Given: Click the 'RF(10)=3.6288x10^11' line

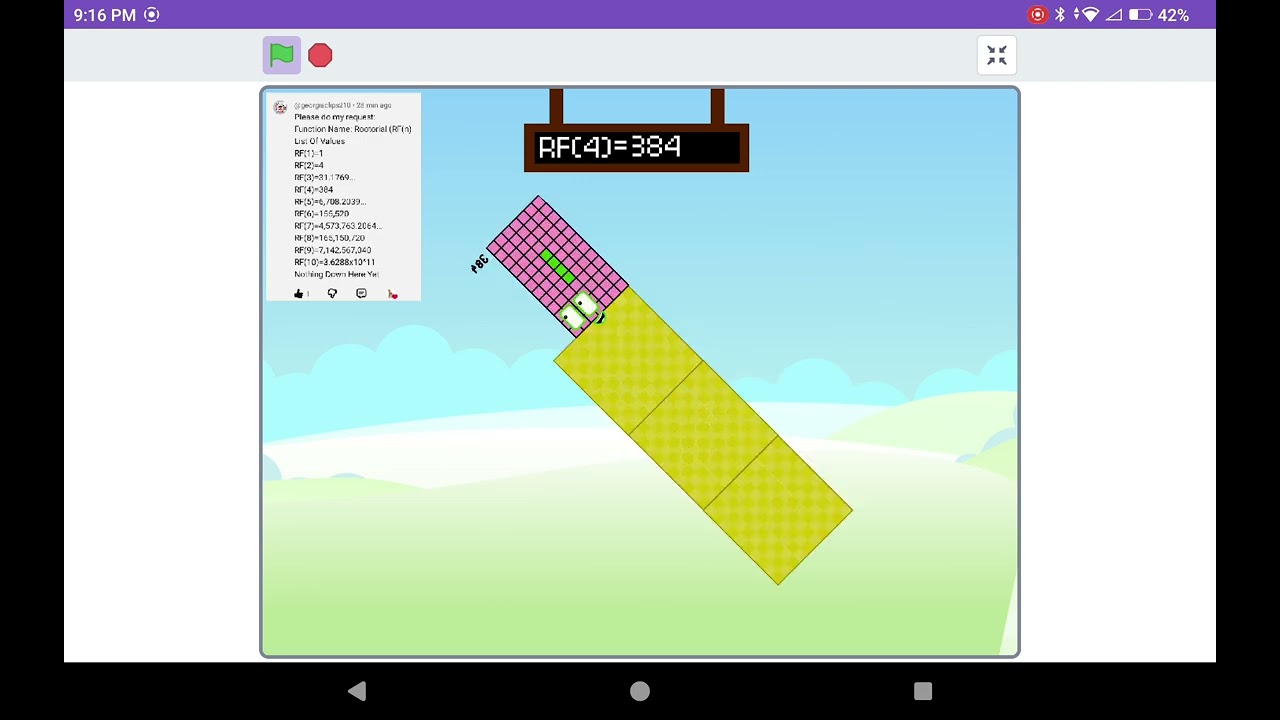Looking at the screenshot, I should (334, 261).
